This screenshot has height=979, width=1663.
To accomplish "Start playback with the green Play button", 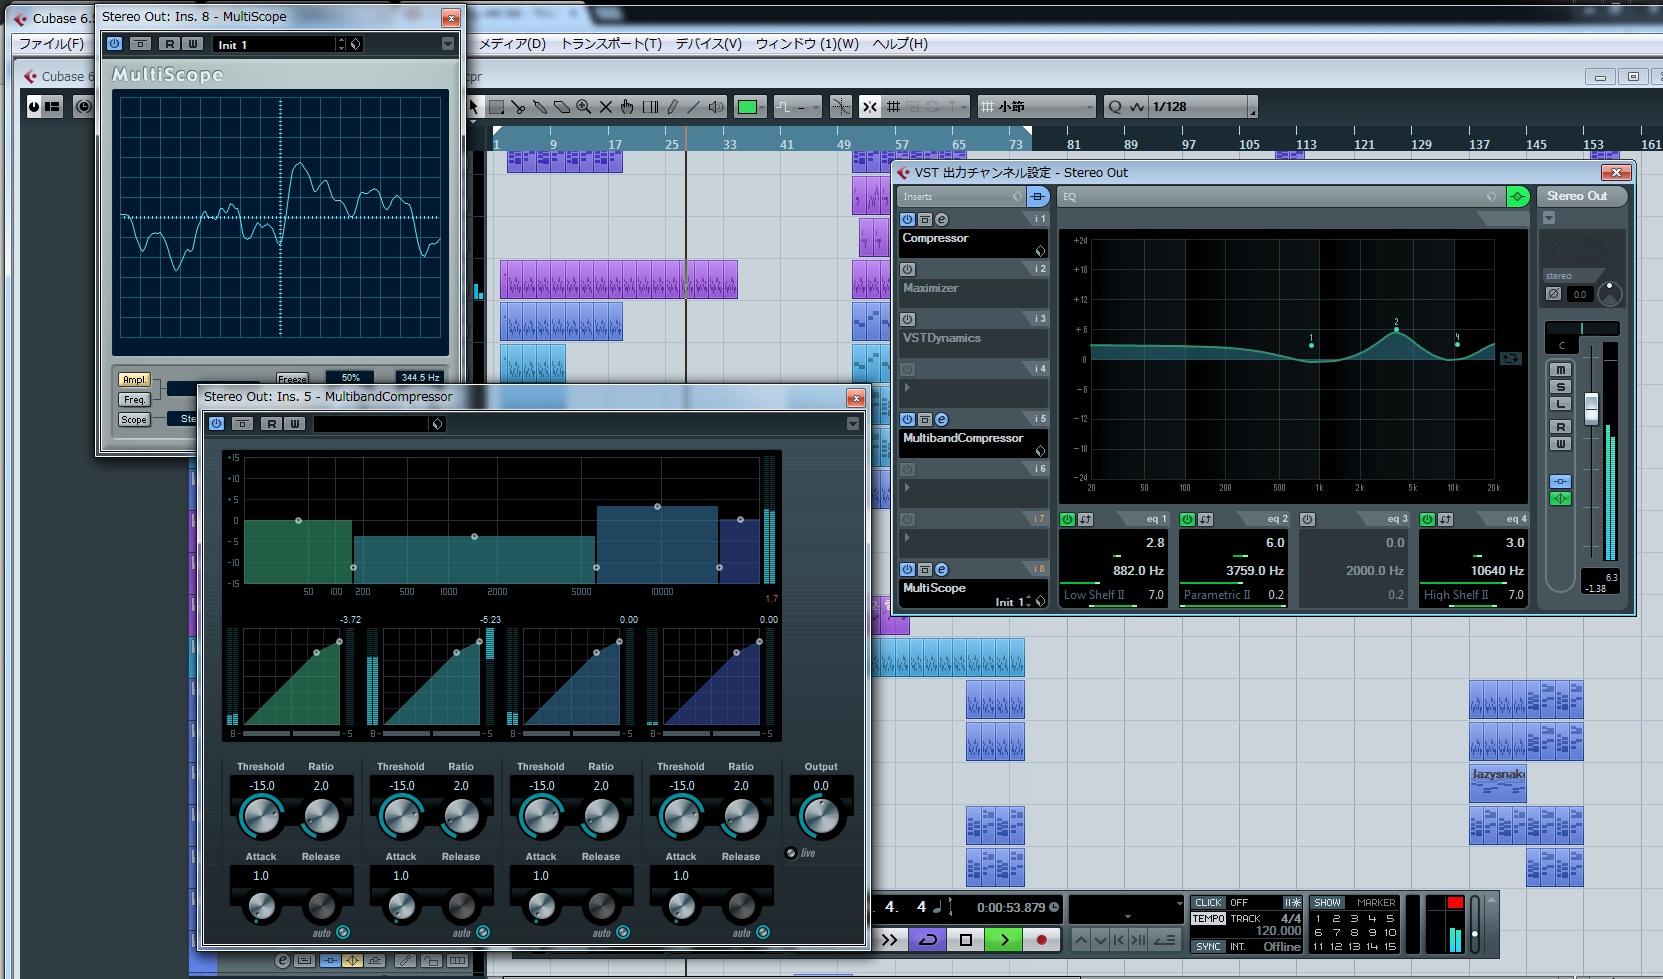I will click(x=1004, y=940).
